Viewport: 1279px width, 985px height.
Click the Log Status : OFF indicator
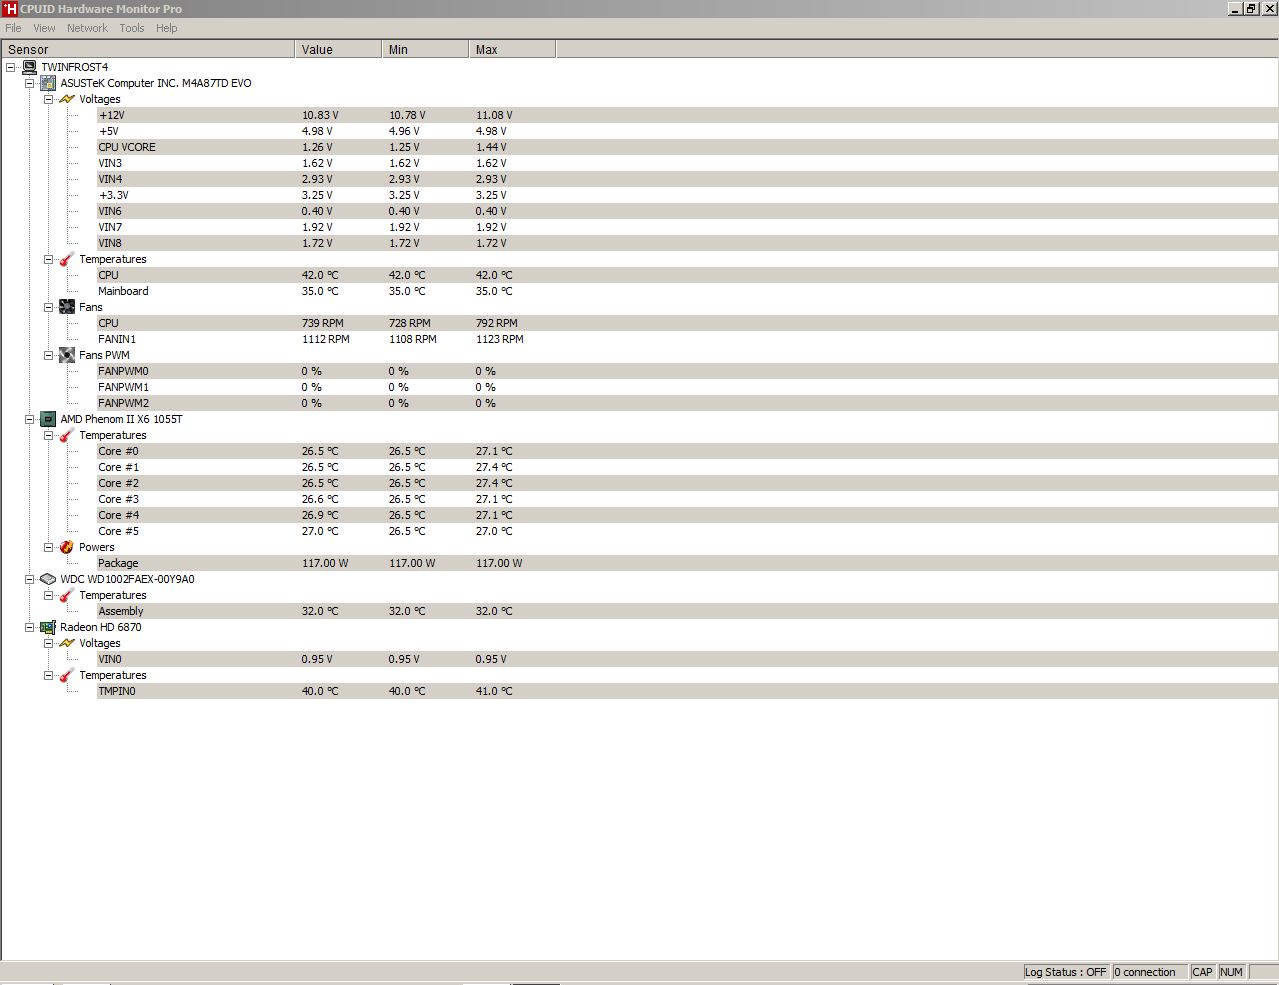(1066, 972)
